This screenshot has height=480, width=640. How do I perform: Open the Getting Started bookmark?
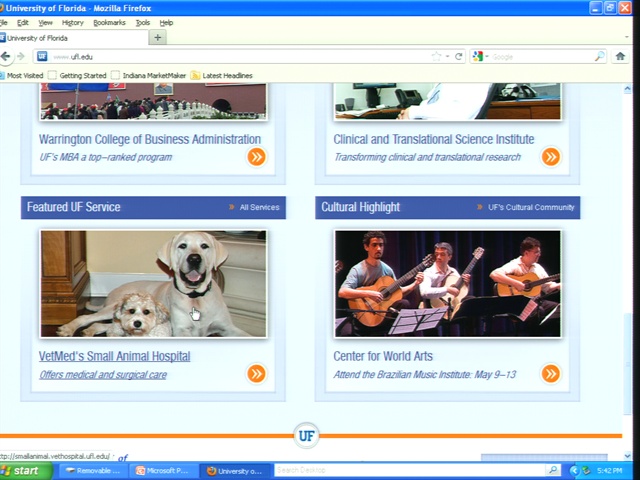[77, 76]
